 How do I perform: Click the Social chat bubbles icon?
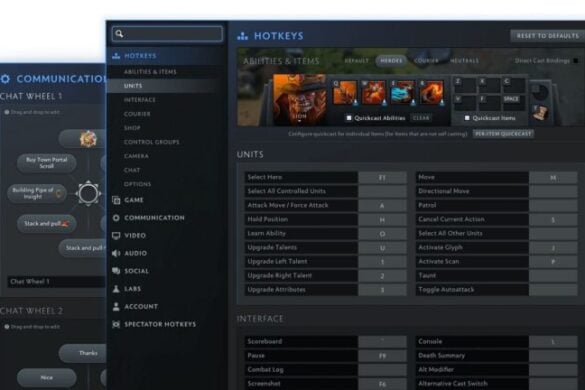pyautogui.click(x=116, y=271)
